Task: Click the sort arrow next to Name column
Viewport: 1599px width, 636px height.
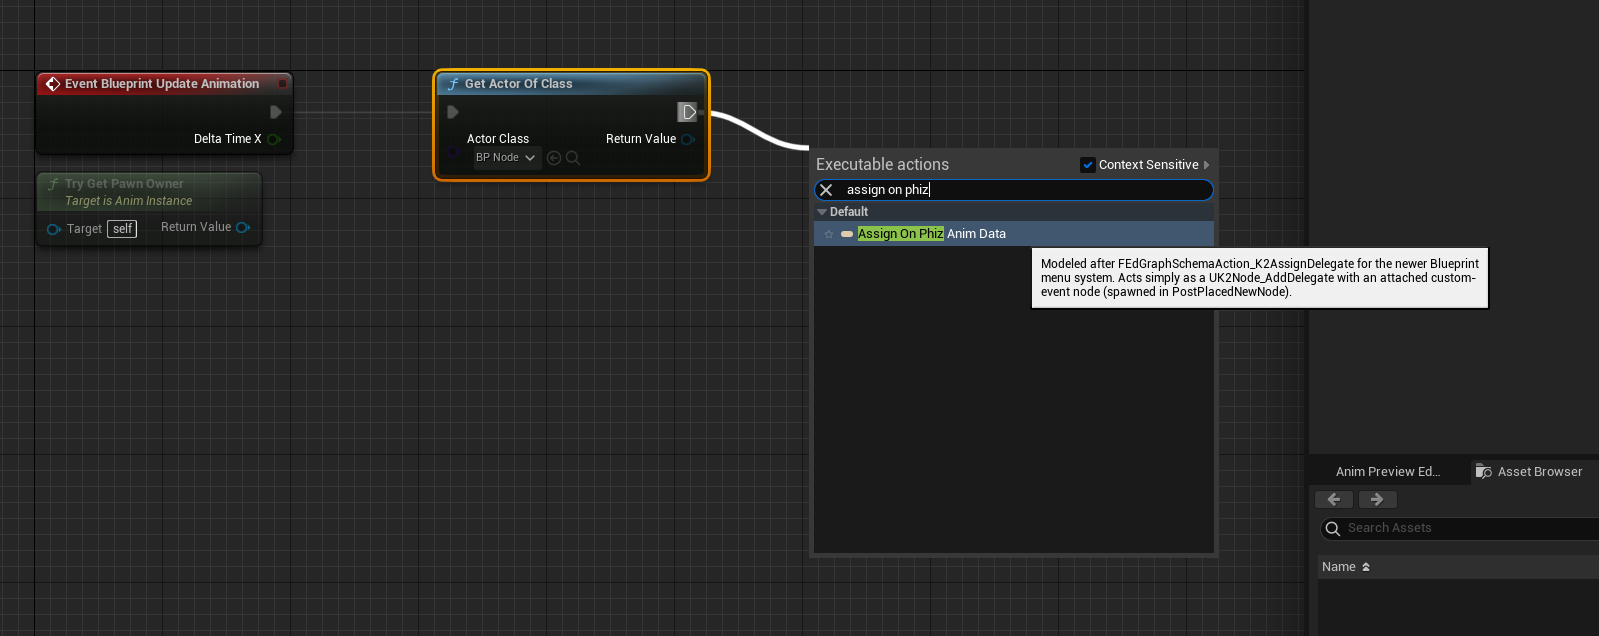Action: click(x=1366, y=567)
